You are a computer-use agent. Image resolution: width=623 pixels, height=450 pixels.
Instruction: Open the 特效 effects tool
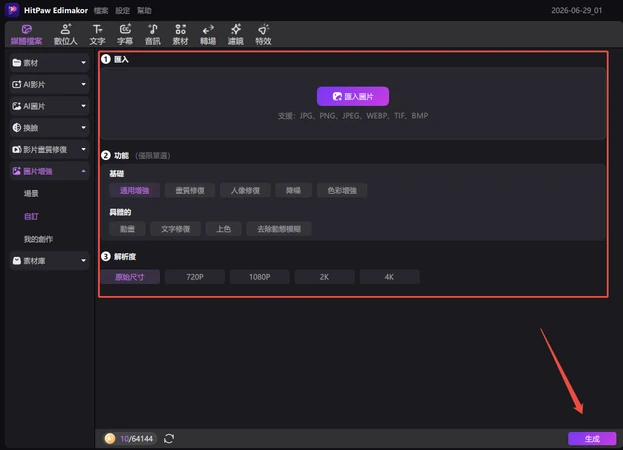coord(263,35)
